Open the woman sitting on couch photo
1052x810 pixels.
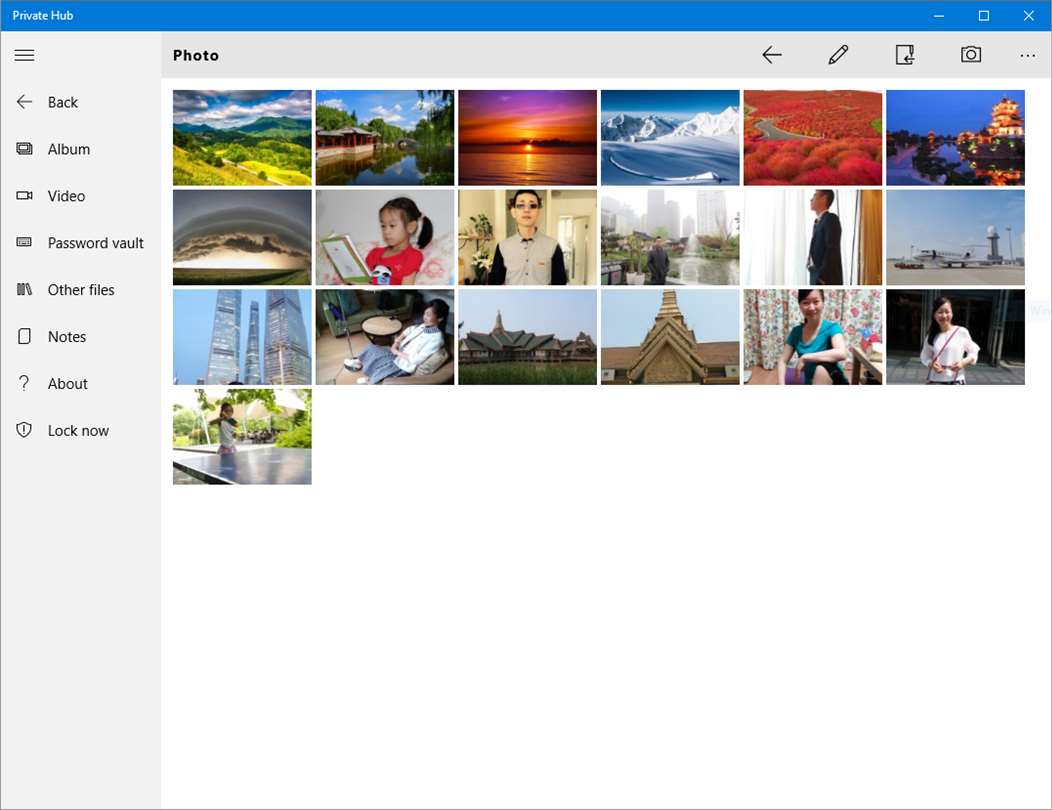pyautogui.click(x=385, y=337)
